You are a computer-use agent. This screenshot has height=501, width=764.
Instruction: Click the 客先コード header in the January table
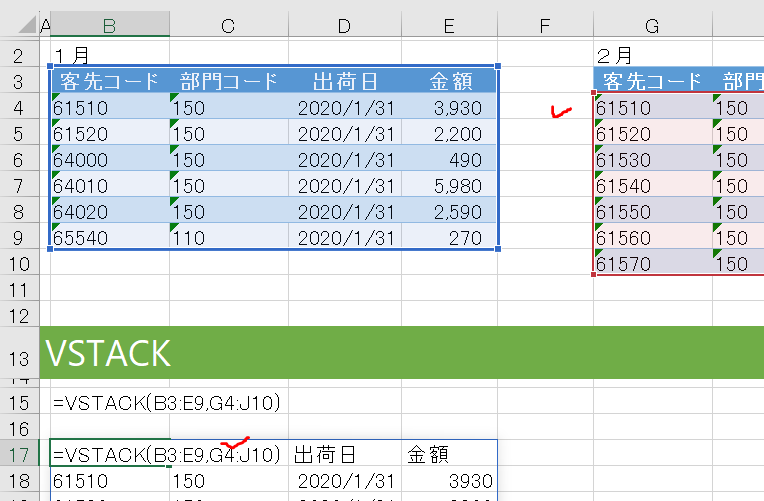point(109,81)
